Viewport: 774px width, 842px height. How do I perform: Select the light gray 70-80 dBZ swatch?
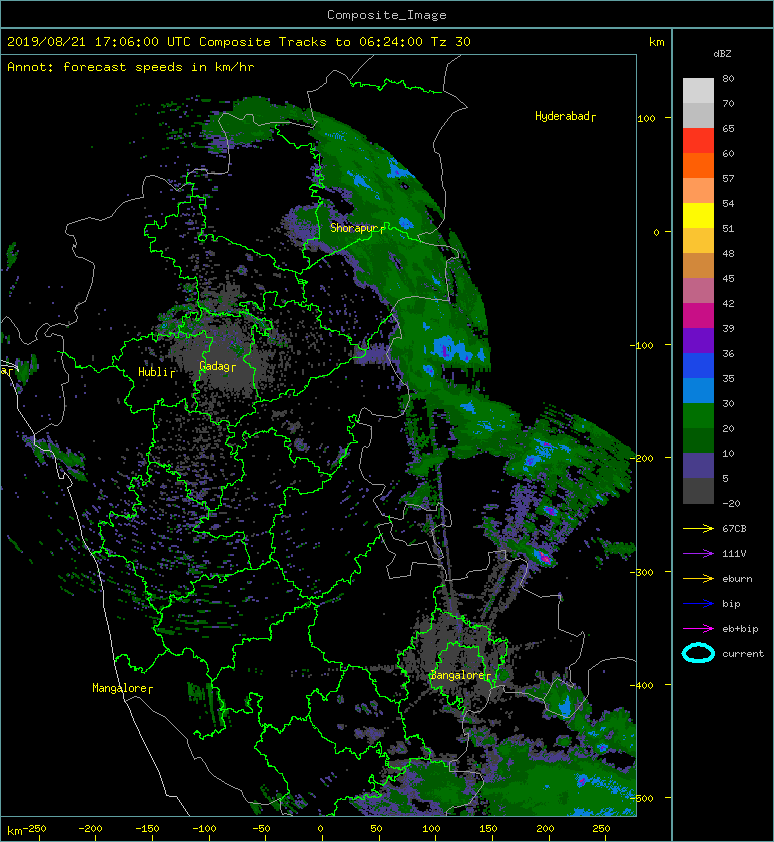point(698,90)
